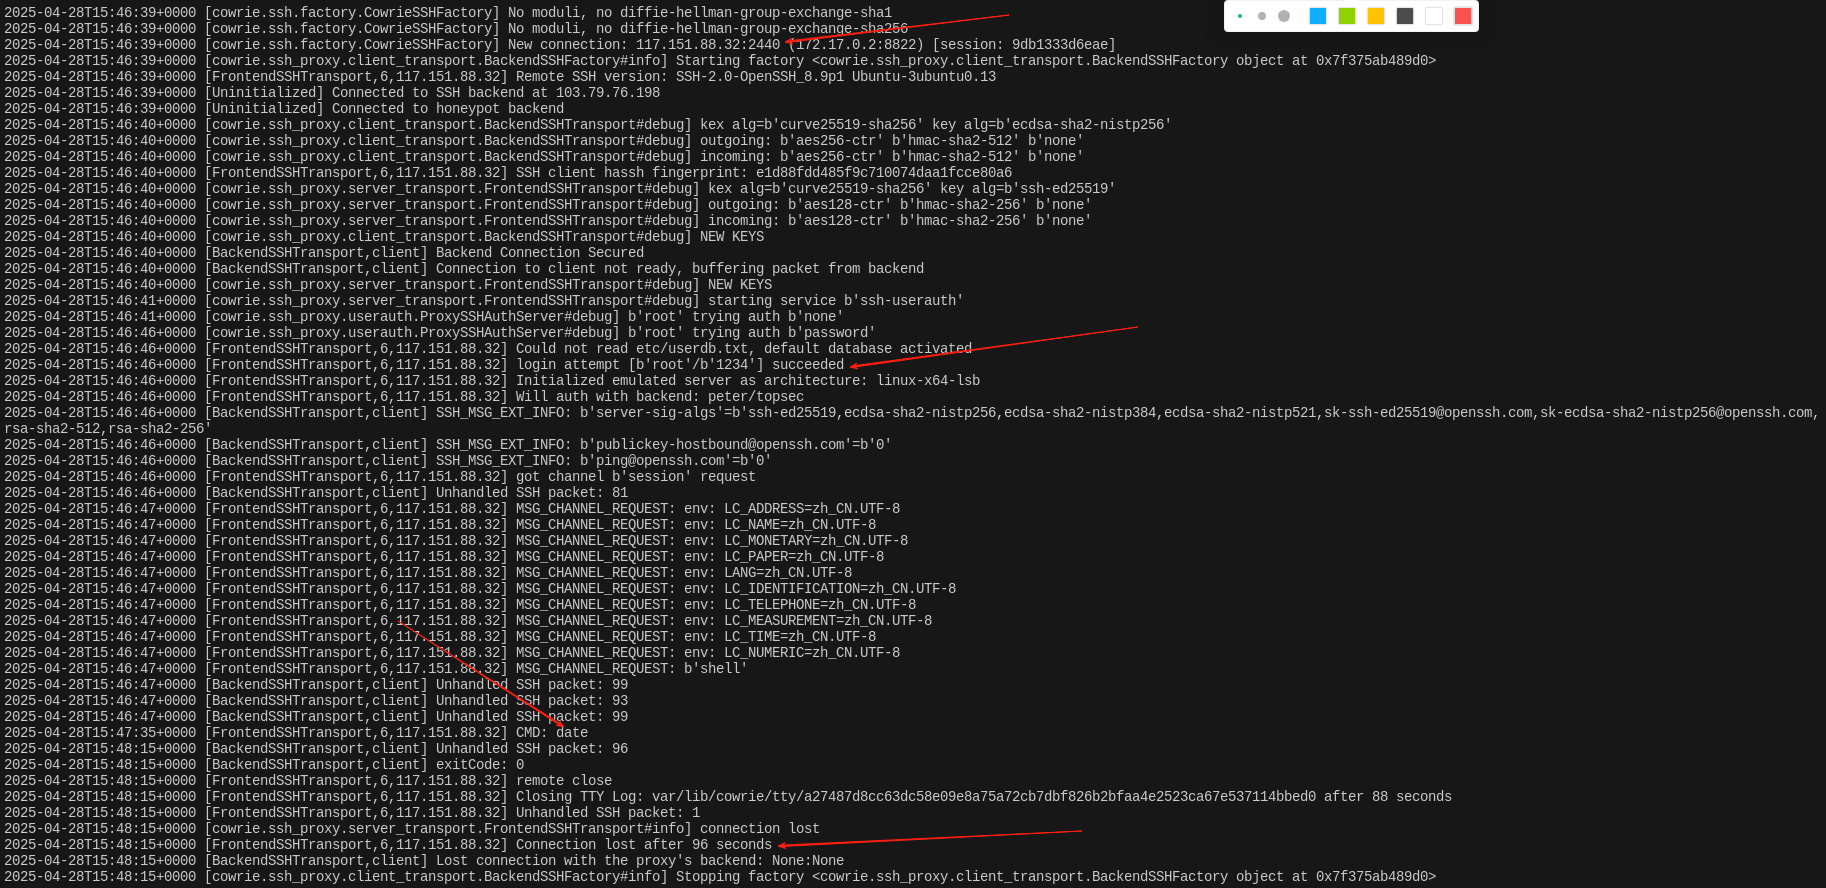The height and width of the screenshot is (888, 1826).
Task: Click 'Backend Connection Secured' message
Action: pos(540,253)
